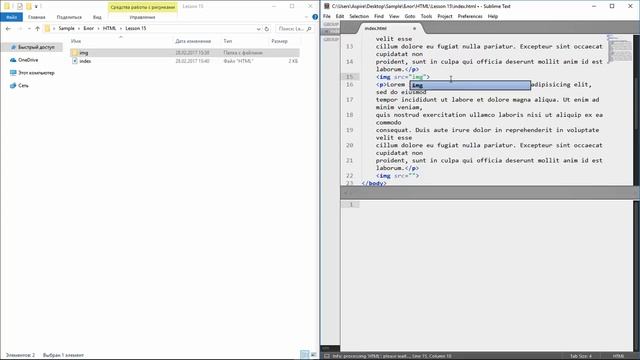
Task: Sort by the Тип column header
Action: click(x=228, y=41)
